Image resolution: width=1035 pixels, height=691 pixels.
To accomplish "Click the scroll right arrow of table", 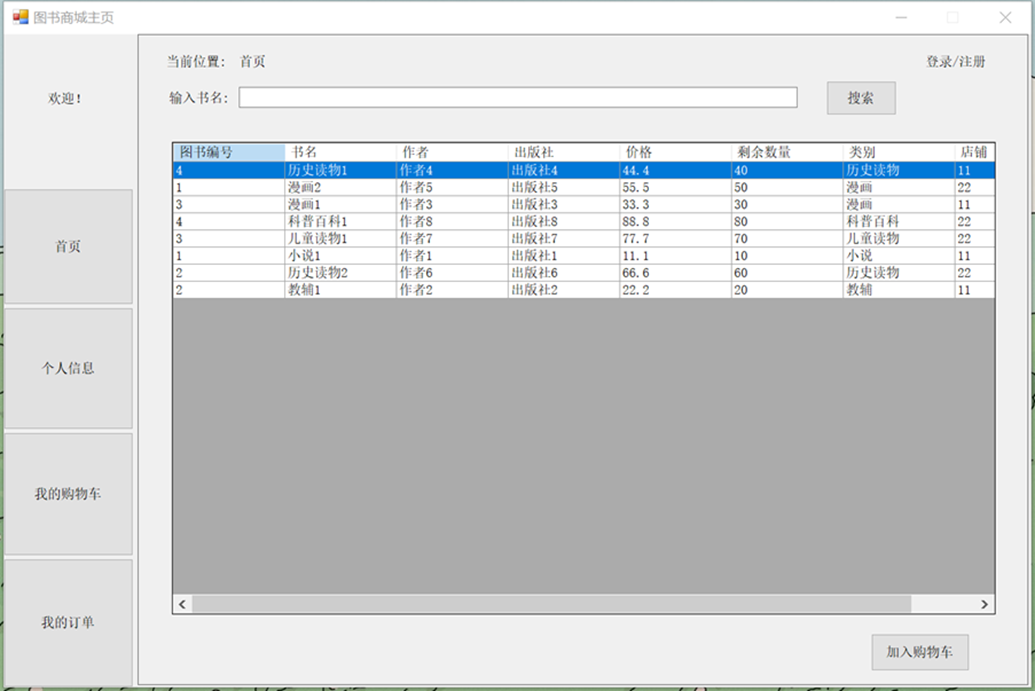I will tap(984, 604).
